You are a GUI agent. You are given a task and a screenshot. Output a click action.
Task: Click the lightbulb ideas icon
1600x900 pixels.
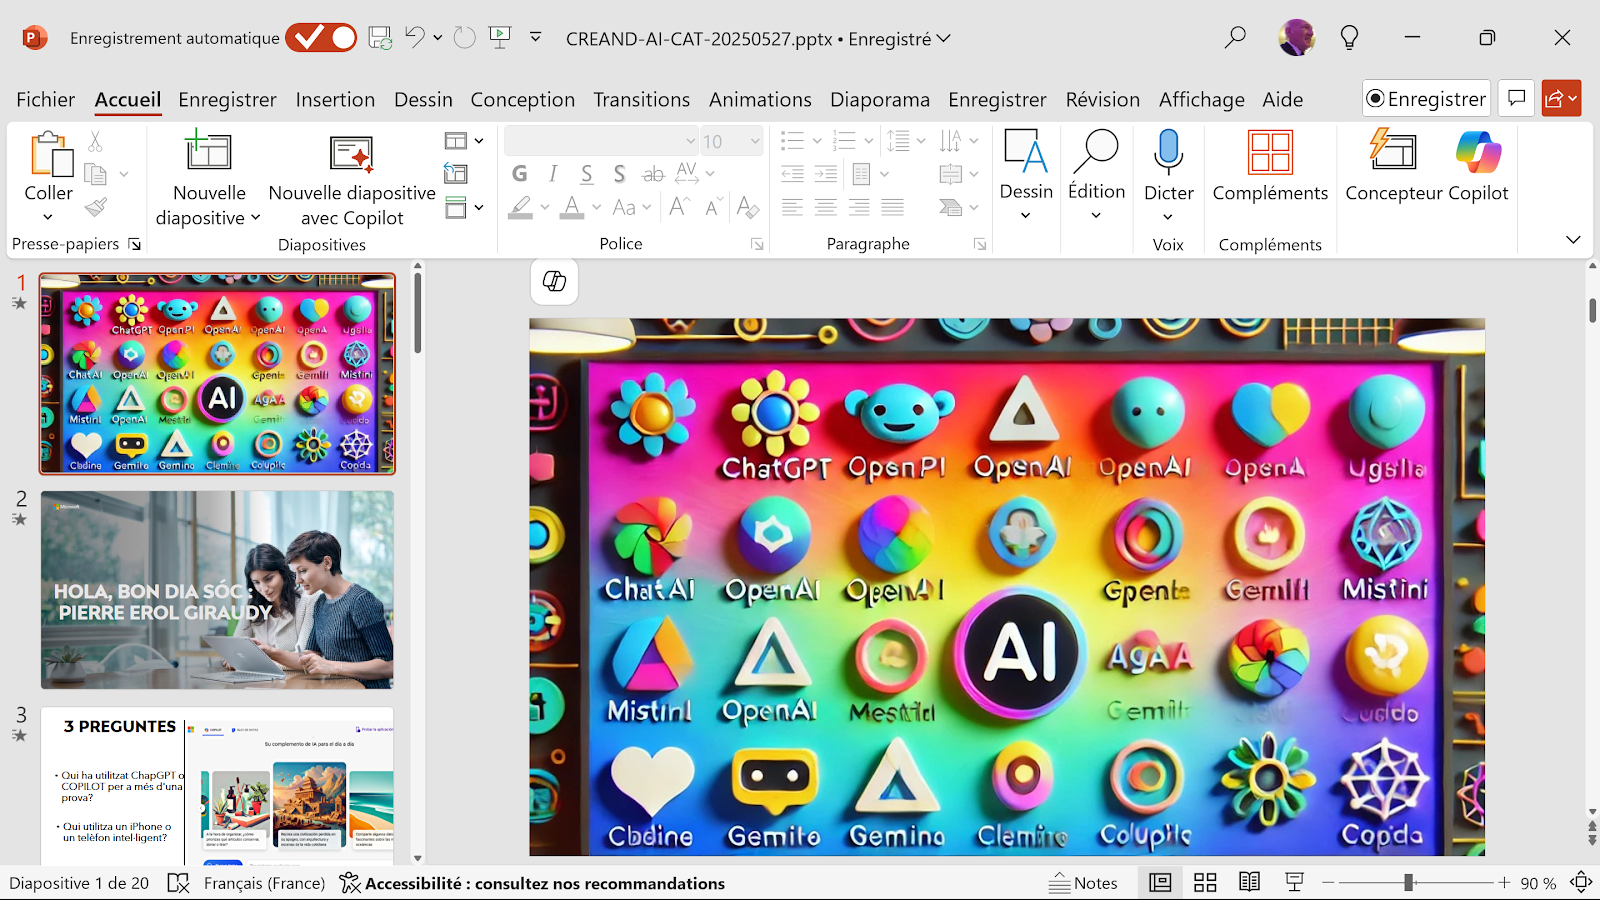point(1349,38)
